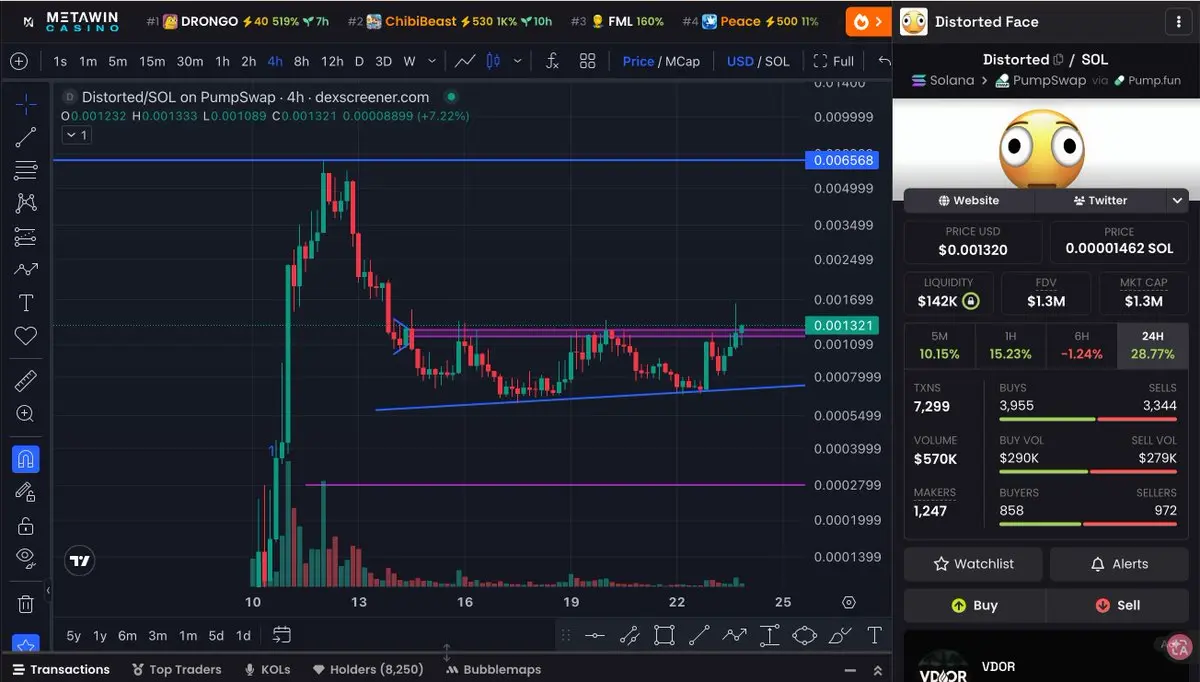Switch to the KOLs tab
The width and height of the screenshot is (1200, 682).
(268, 669)
